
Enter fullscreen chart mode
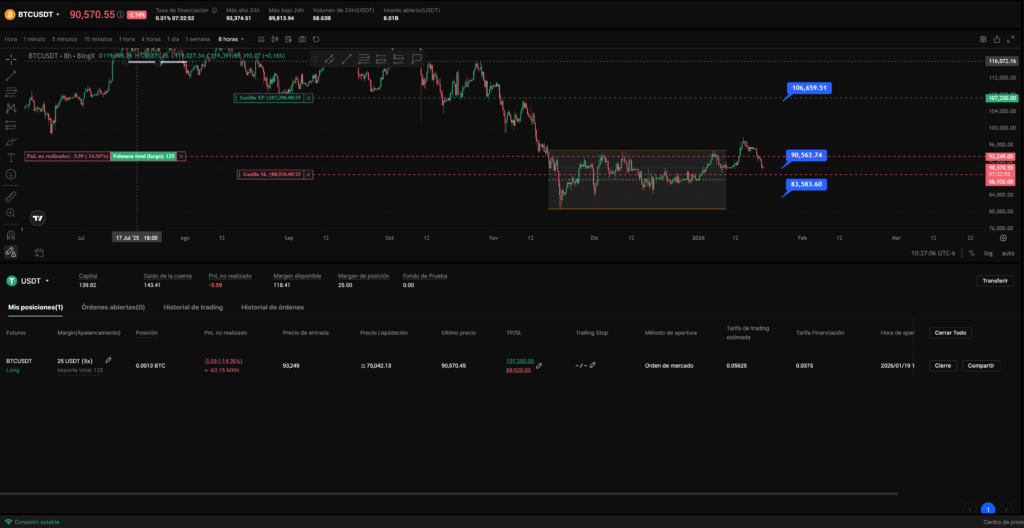click(x=1010, y=39)
